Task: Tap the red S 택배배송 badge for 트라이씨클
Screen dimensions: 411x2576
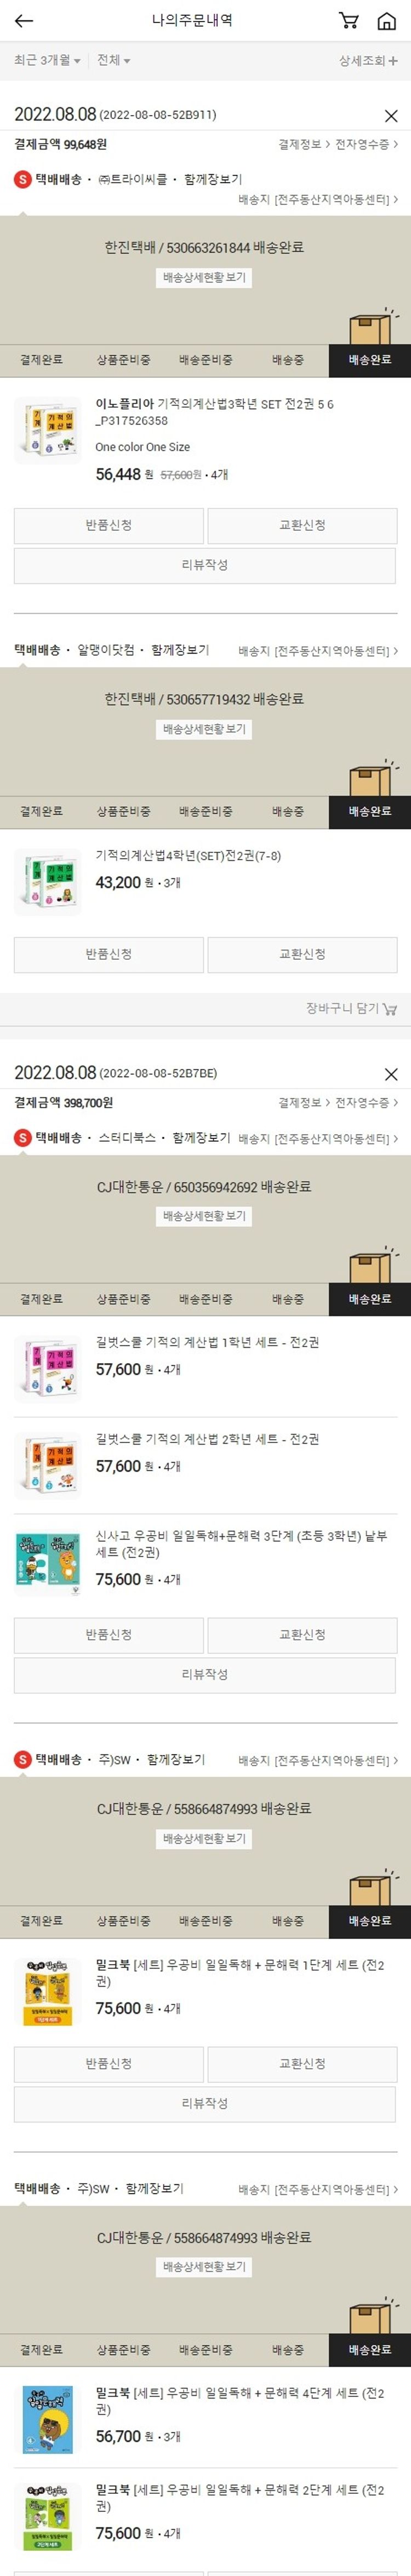Action: pyautogui.click(x=22, y=180)
